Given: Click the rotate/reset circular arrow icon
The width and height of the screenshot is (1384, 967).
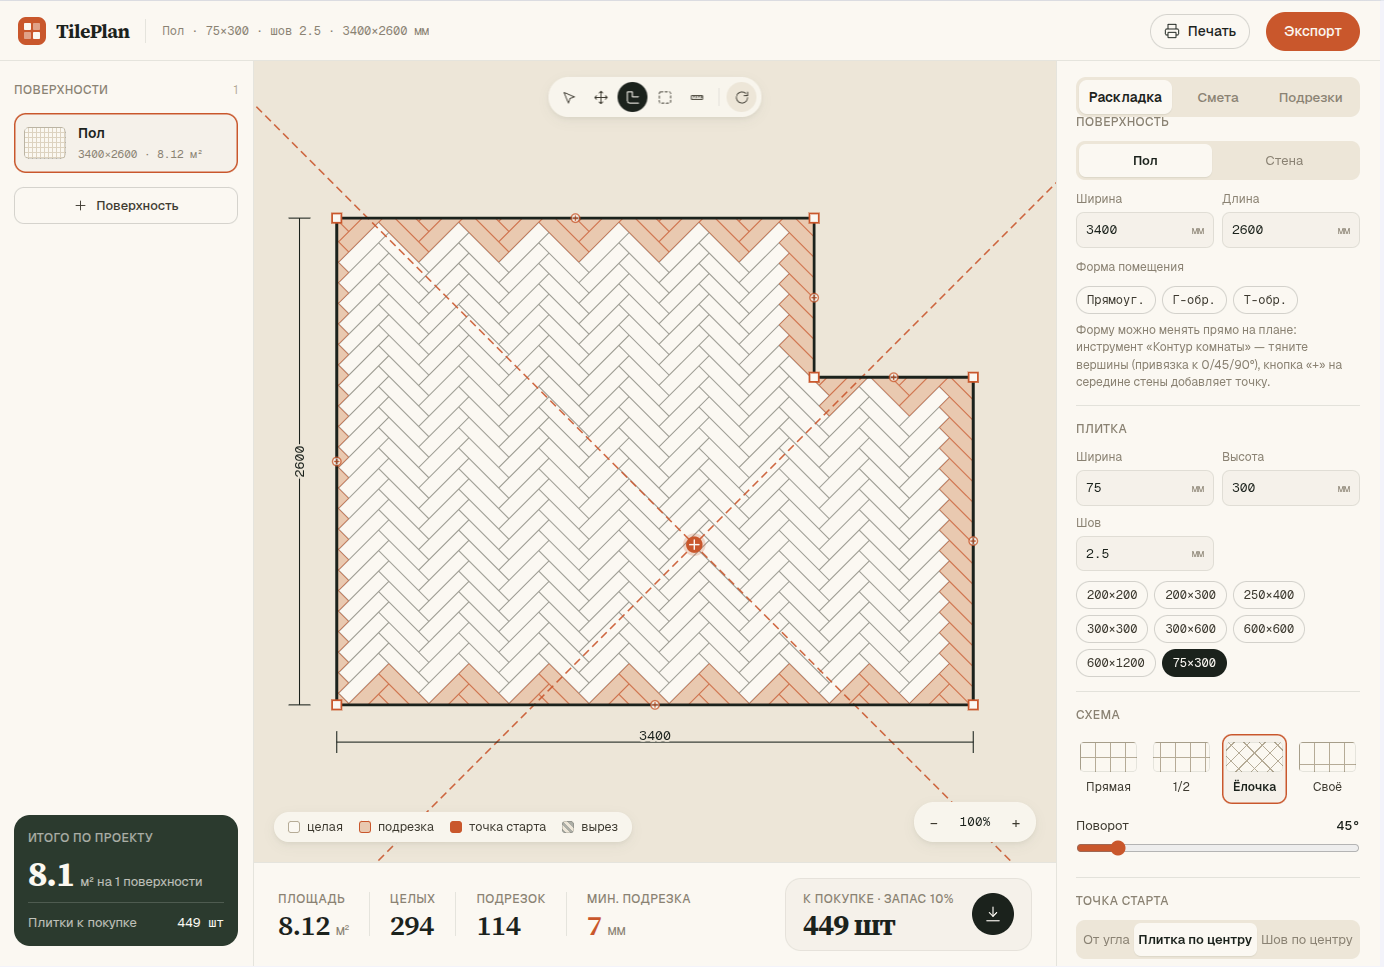Looking at the screenshot, I should (x=742, y=97).
